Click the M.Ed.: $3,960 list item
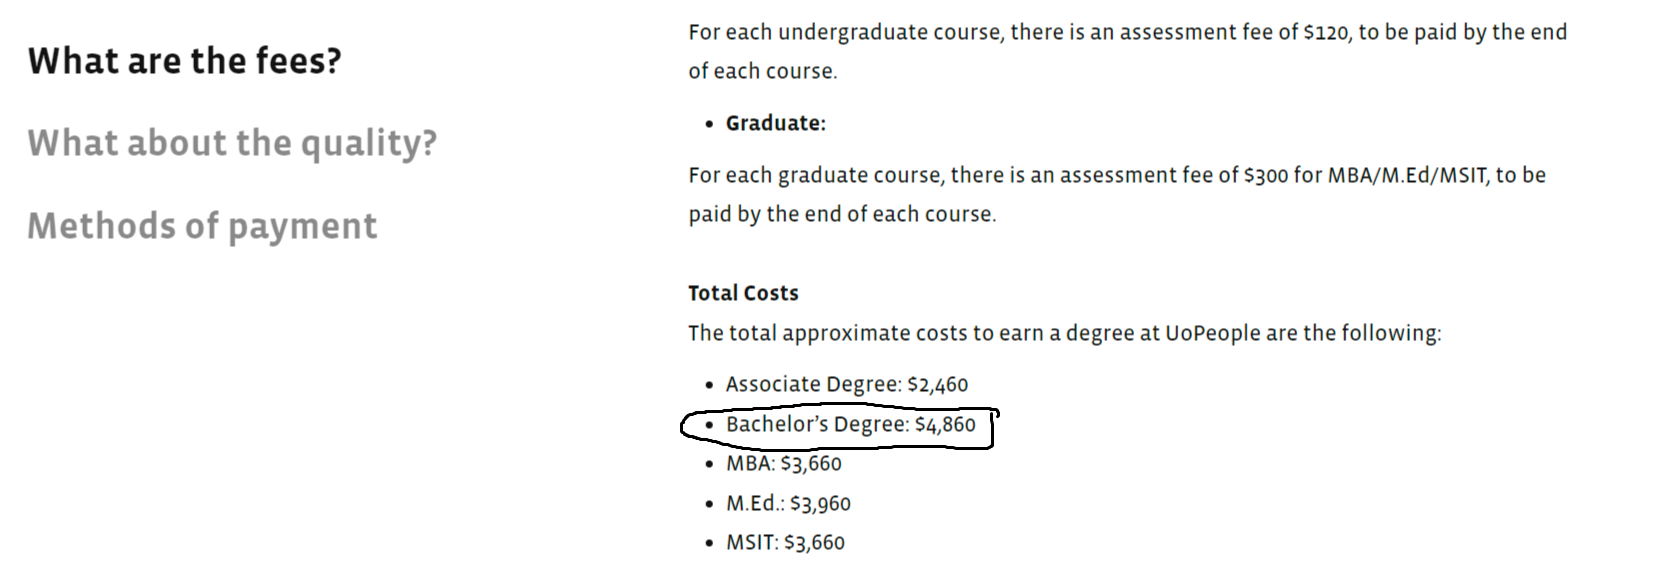 (788, 503)
